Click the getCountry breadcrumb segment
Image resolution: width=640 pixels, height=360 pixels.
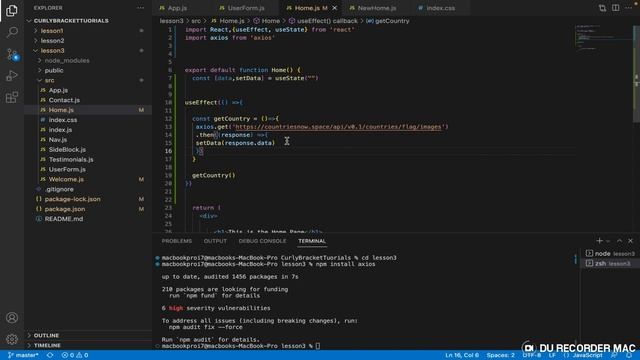click(x=388, y=21)
